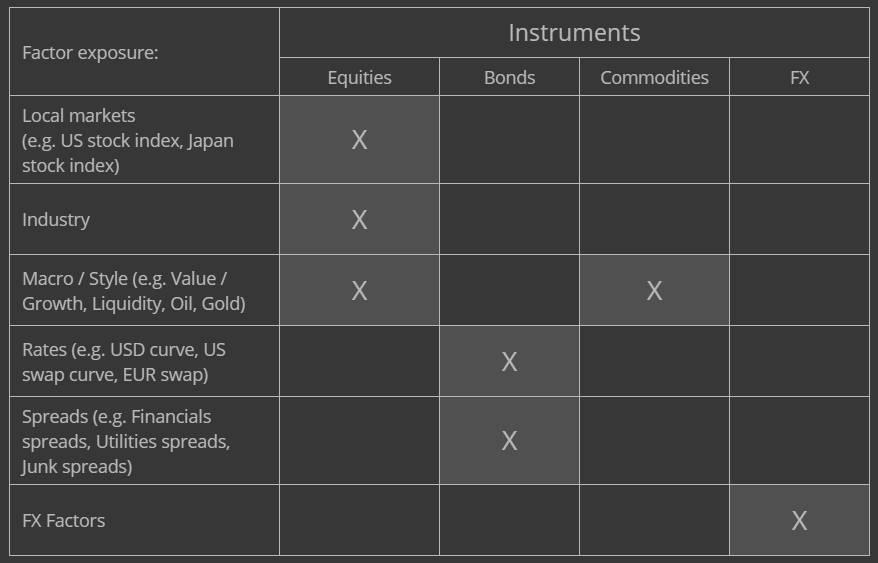
Task: Click the X in Rates Bonds cell
Action: click(509, 362)
